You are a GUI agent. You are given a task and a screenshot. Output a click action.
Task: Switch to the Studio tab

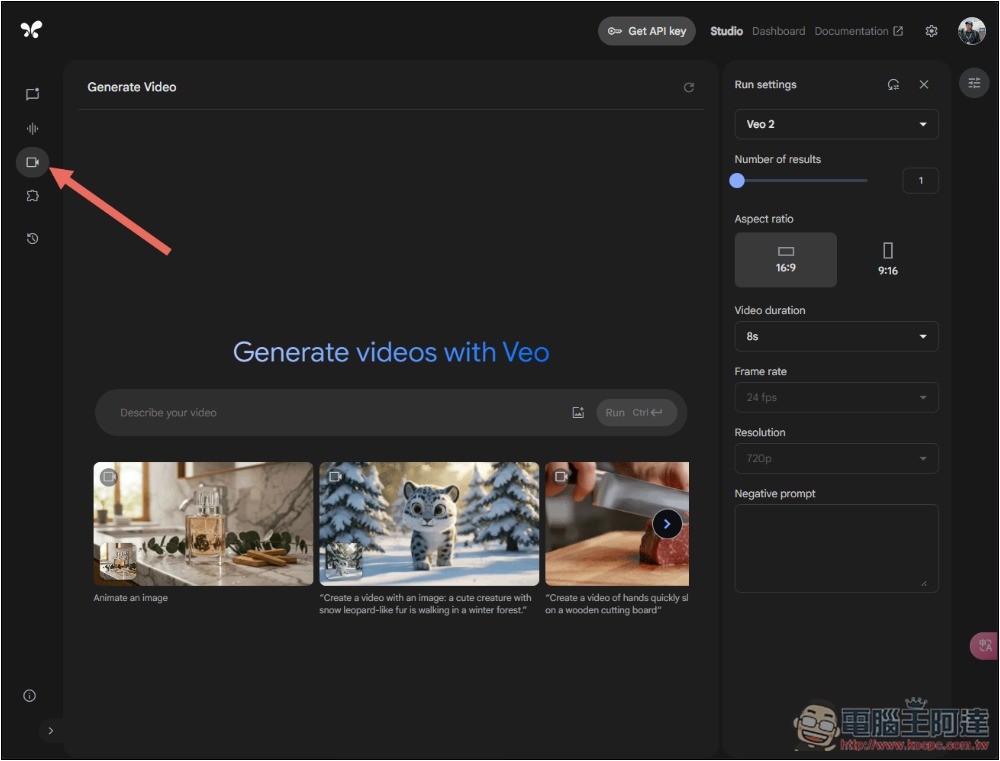(726, 31)
